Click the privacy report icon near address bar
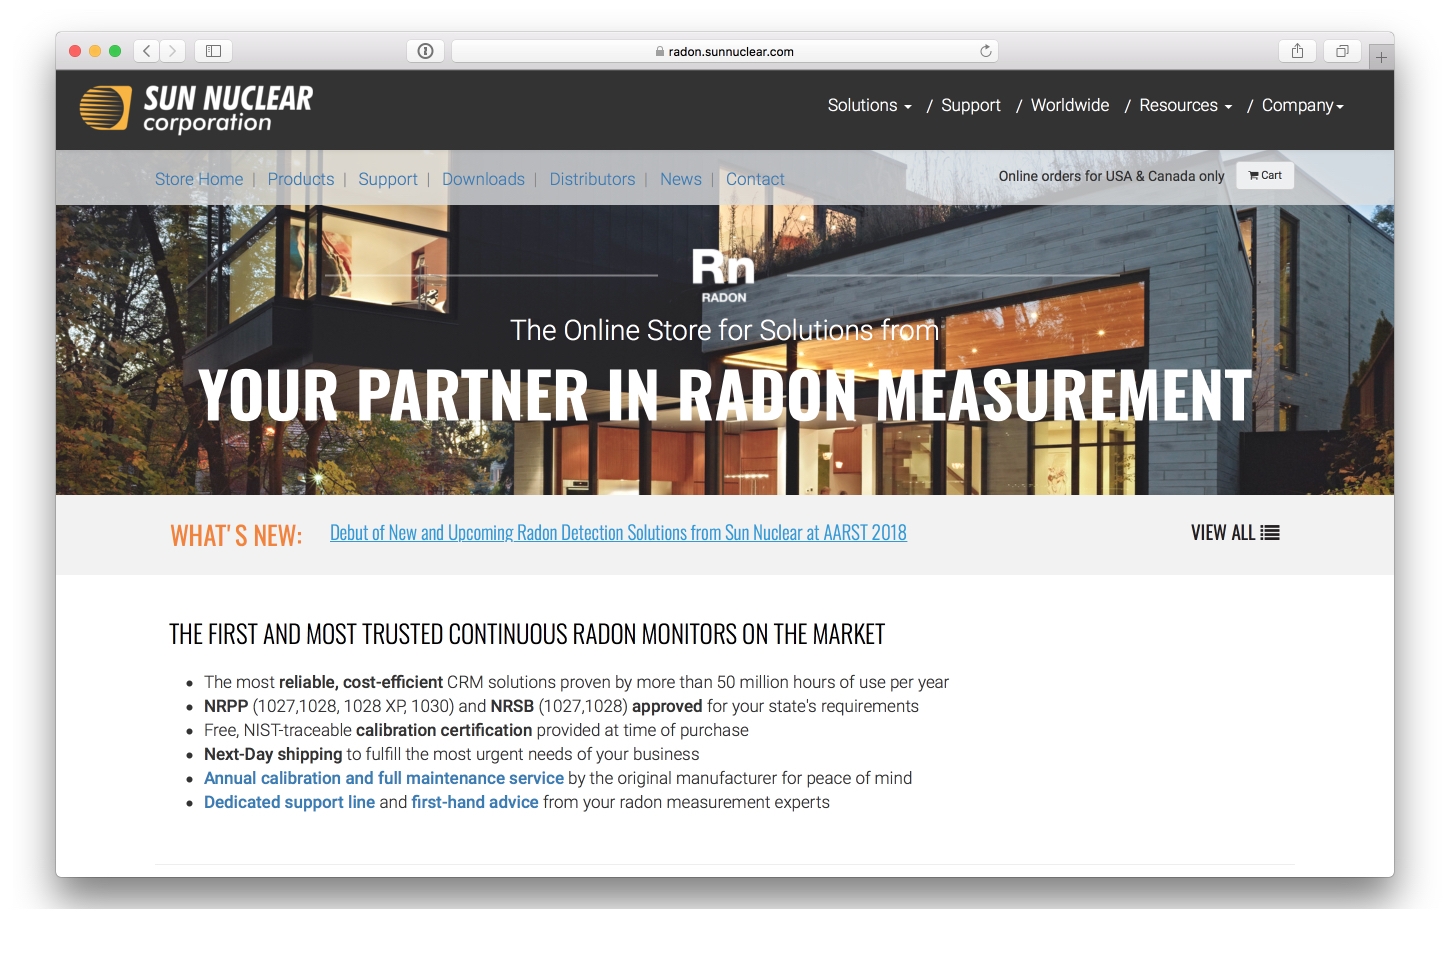1450x957 pixels. click(x=425, y=51)
